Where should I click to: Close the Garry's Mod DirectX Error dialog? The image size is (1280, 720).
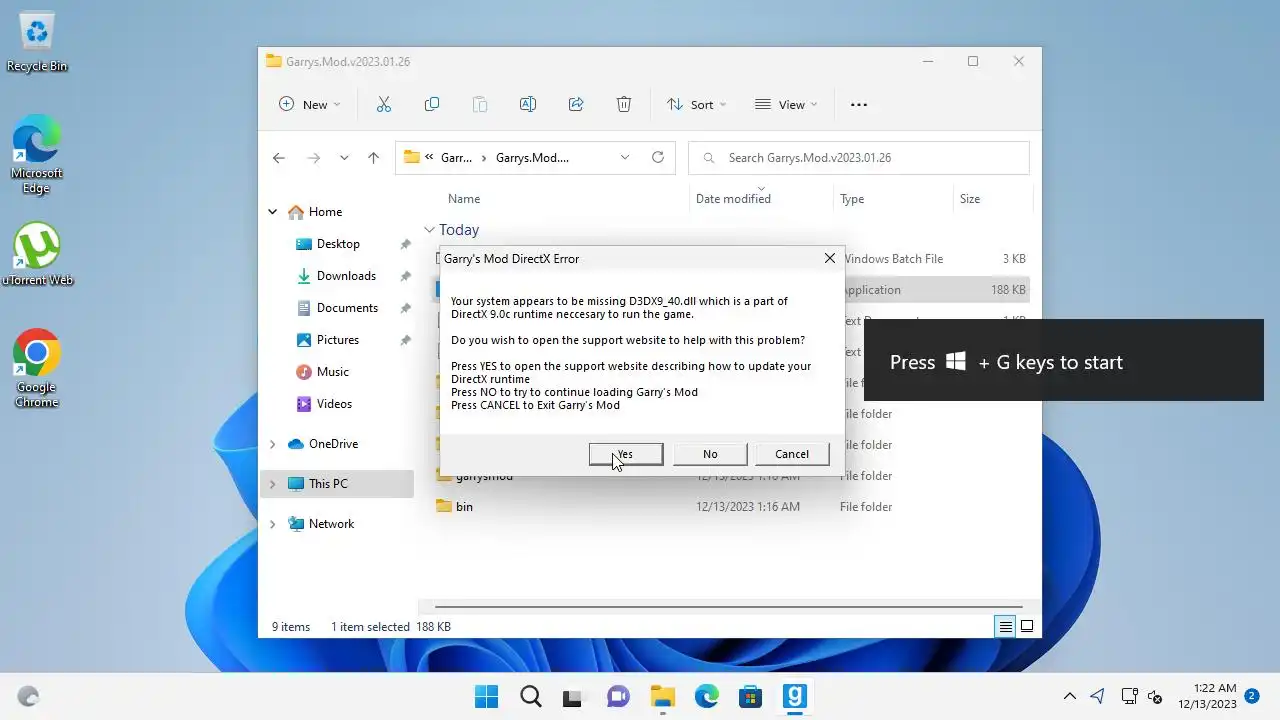(x=829, y=258)
